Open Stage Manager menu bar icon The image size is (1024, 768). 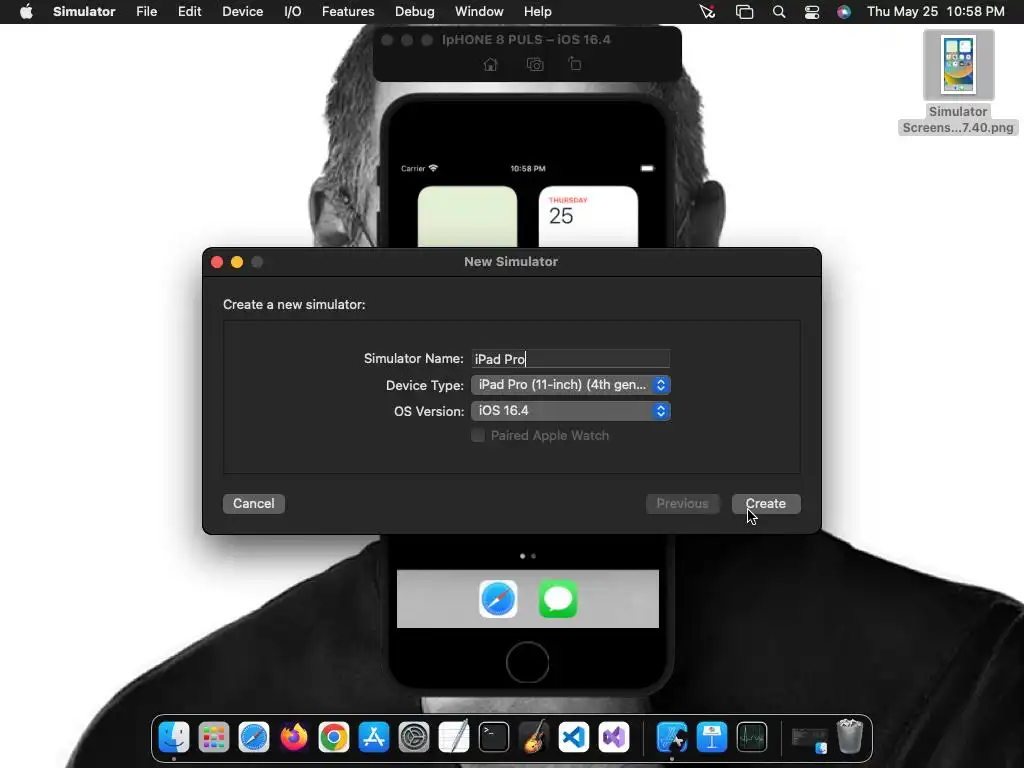pyautogui.click(x=744, y=12)
